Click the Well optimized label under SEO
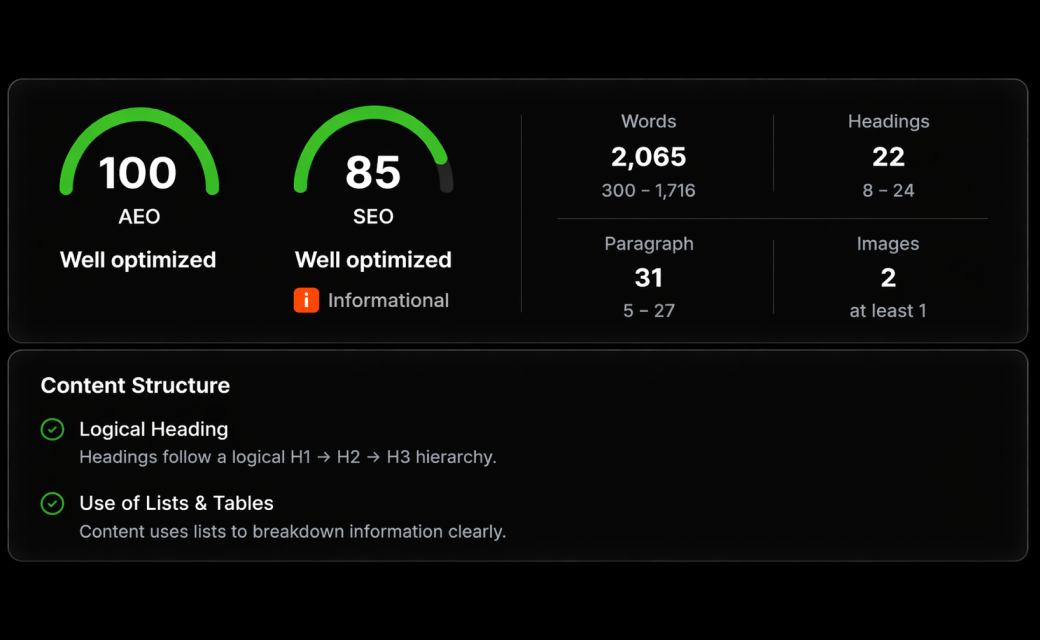This screenshot has height=640, width=1040. (372, 260)
